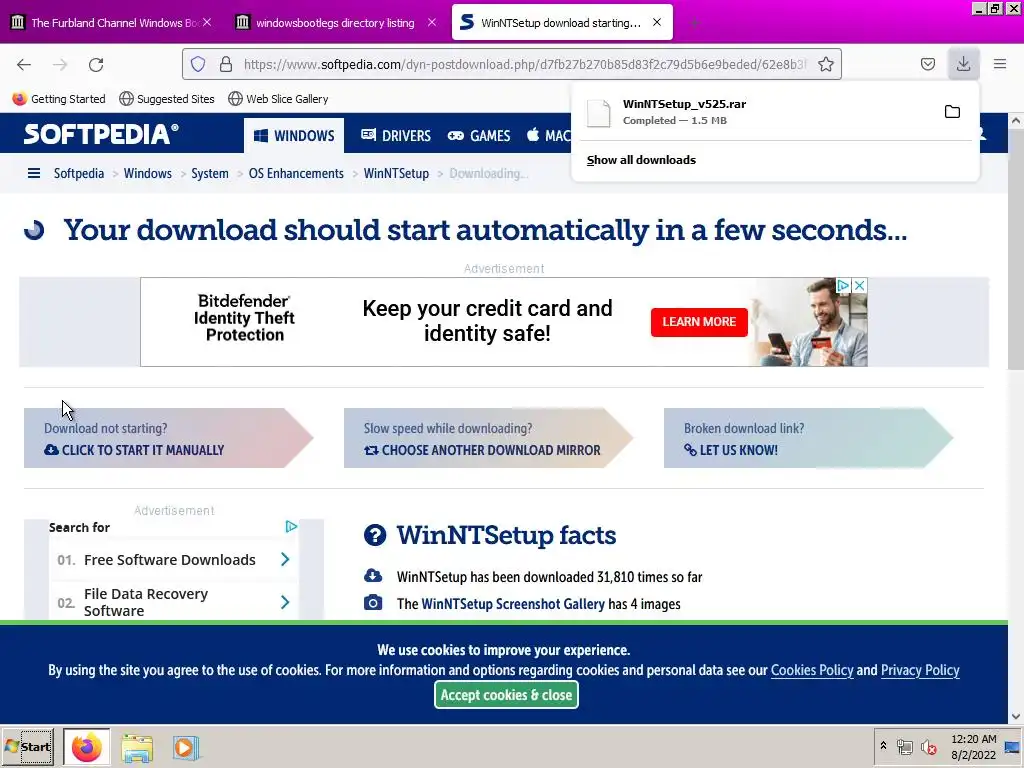Click the Softpedia breadcrumb link
This screenshot has height=768, width=1024.
point(78,173)
